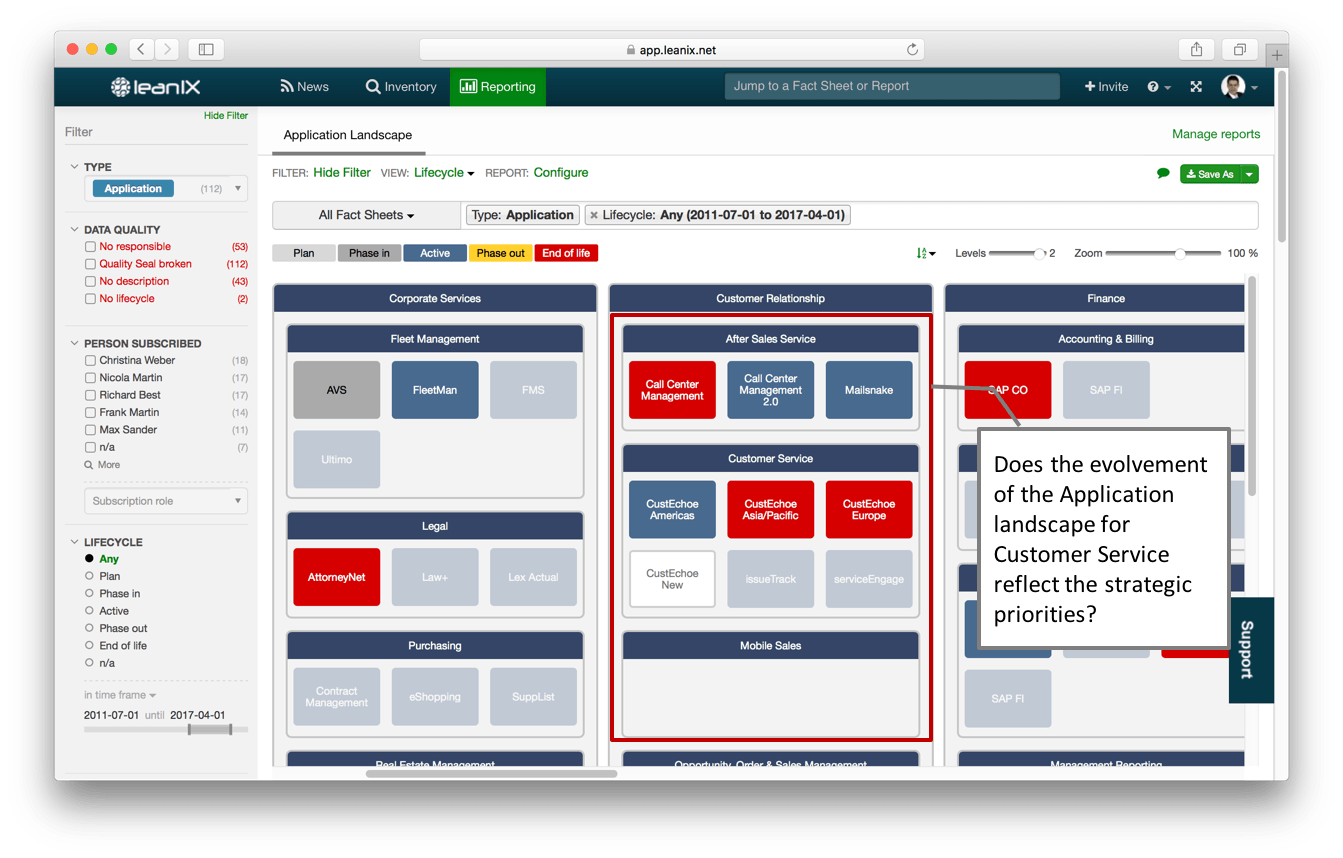
Task: Click the 'Jump to a Fact Sheet' search field
Action: (890, 86)
